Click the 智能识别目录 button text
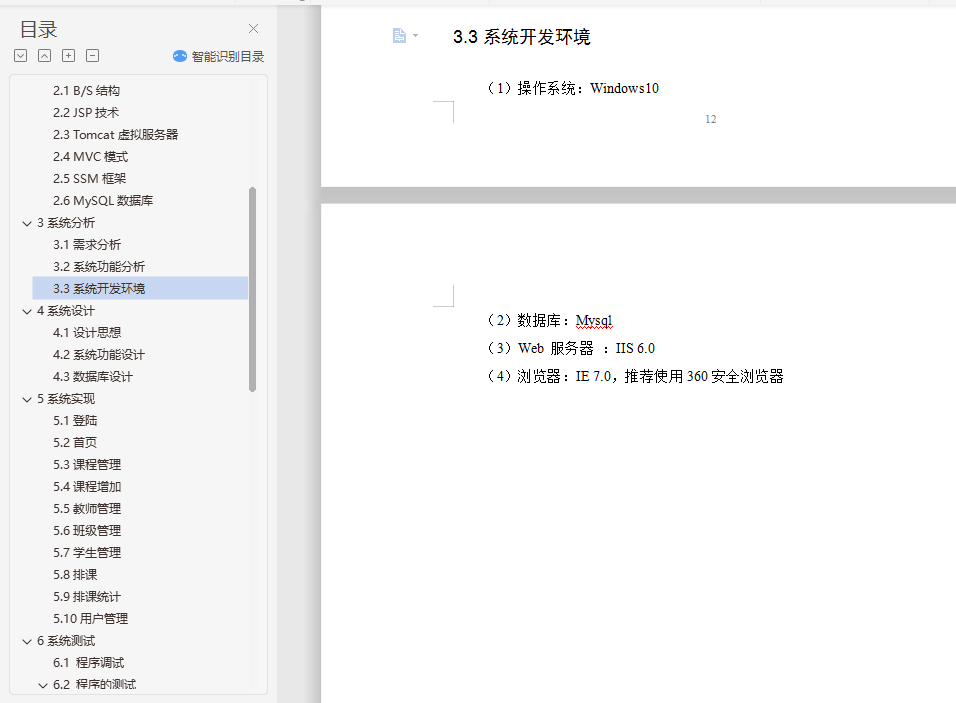 pyautogui.click(x=227, y=57)
